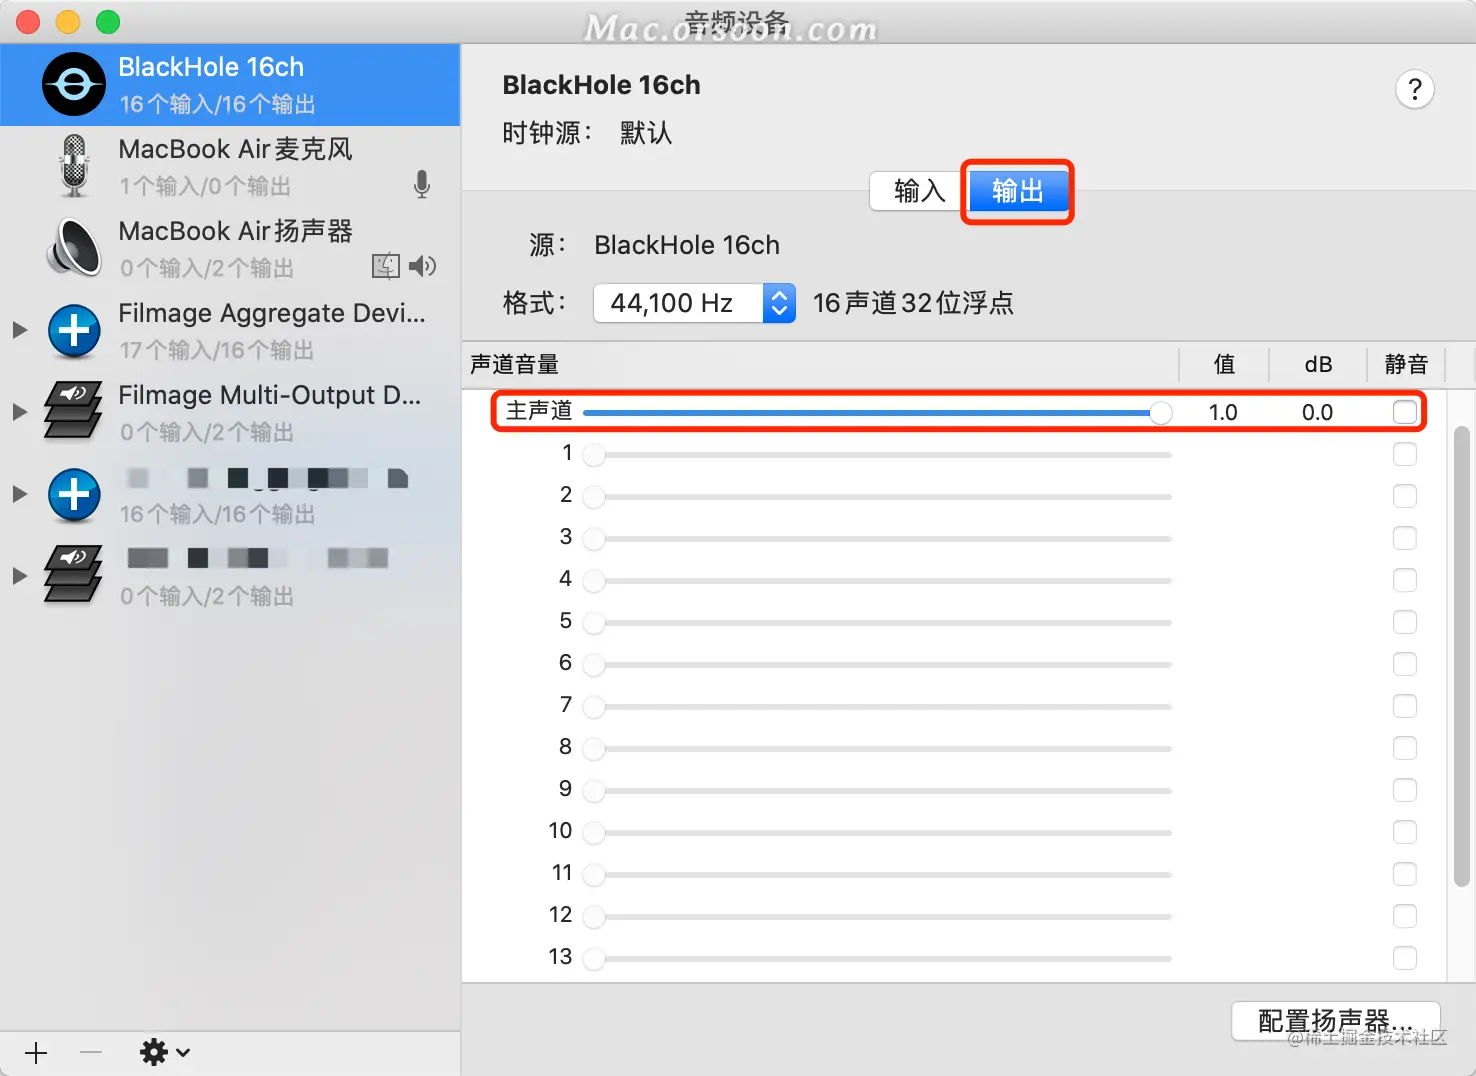The image size is (1476, 1076).
Task: Toggle mute checkbox for channel 6
Action: click(1405, 664)
